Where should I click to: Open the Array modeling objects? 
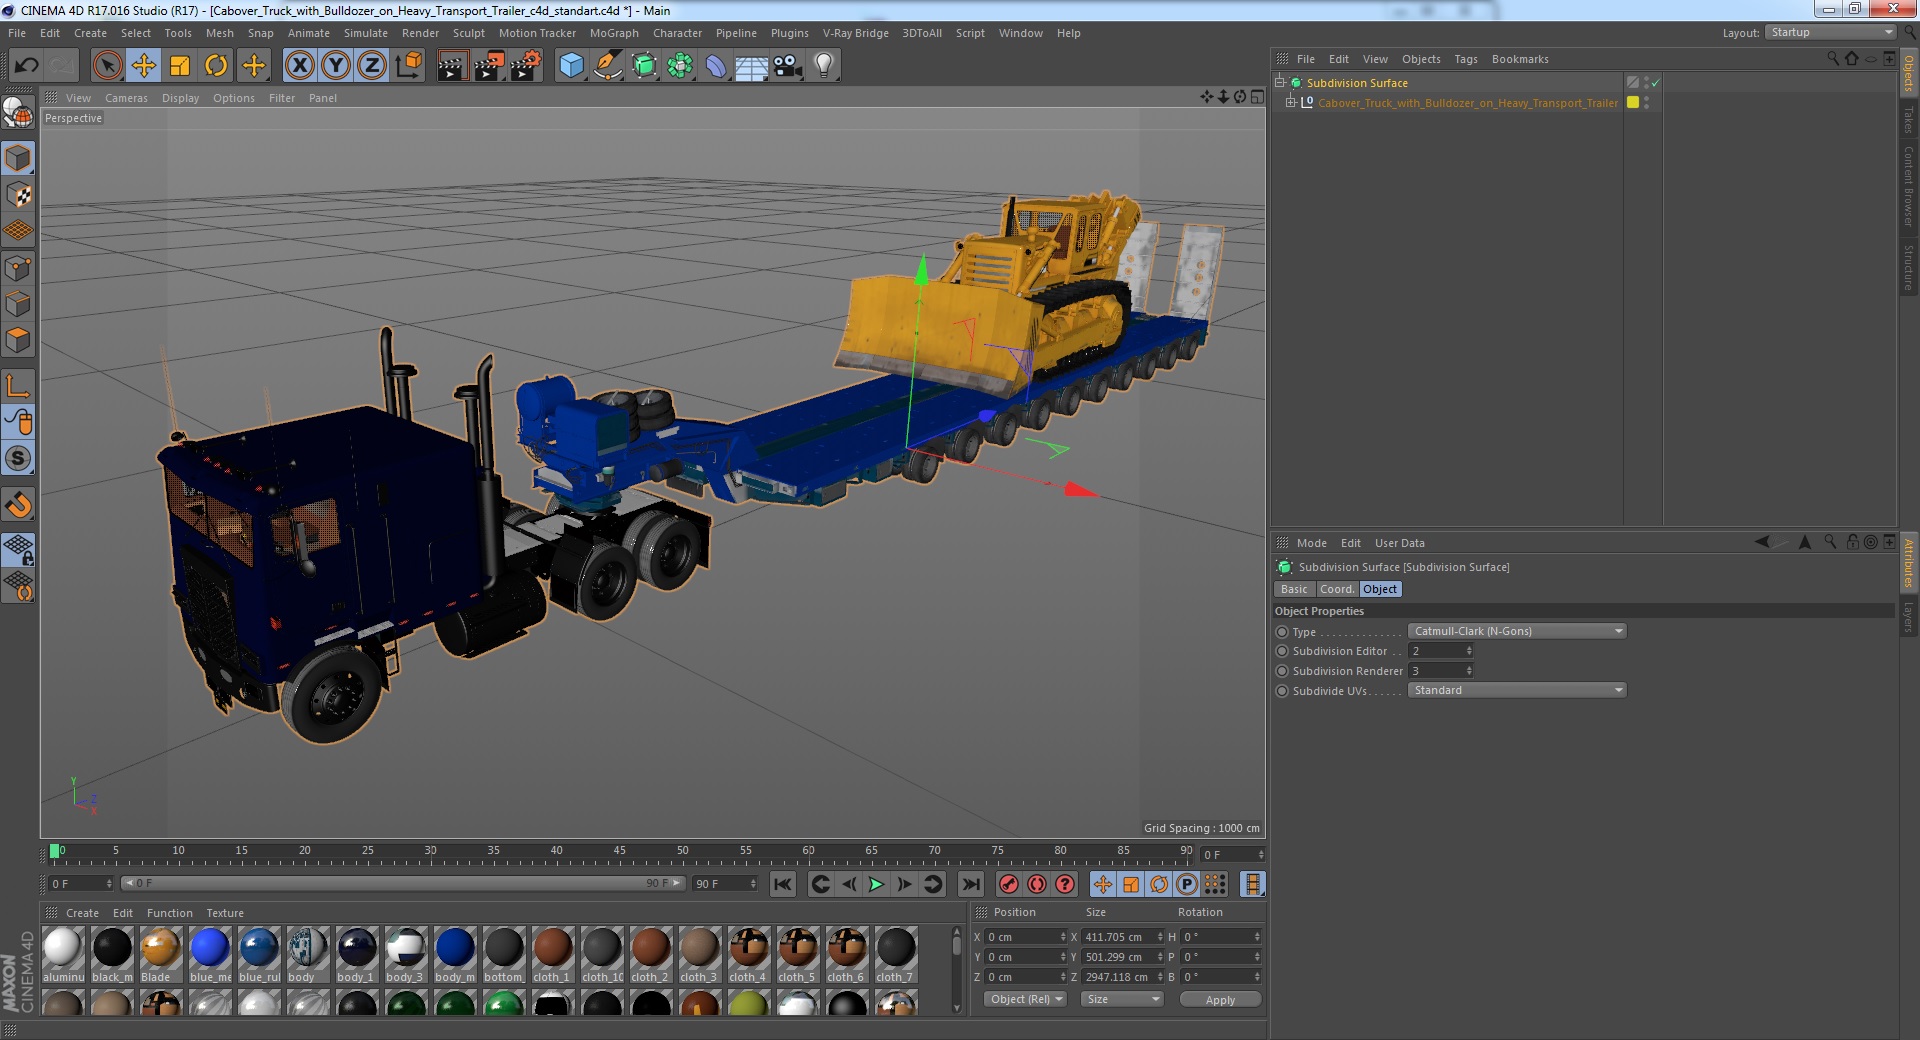[680, 66]
